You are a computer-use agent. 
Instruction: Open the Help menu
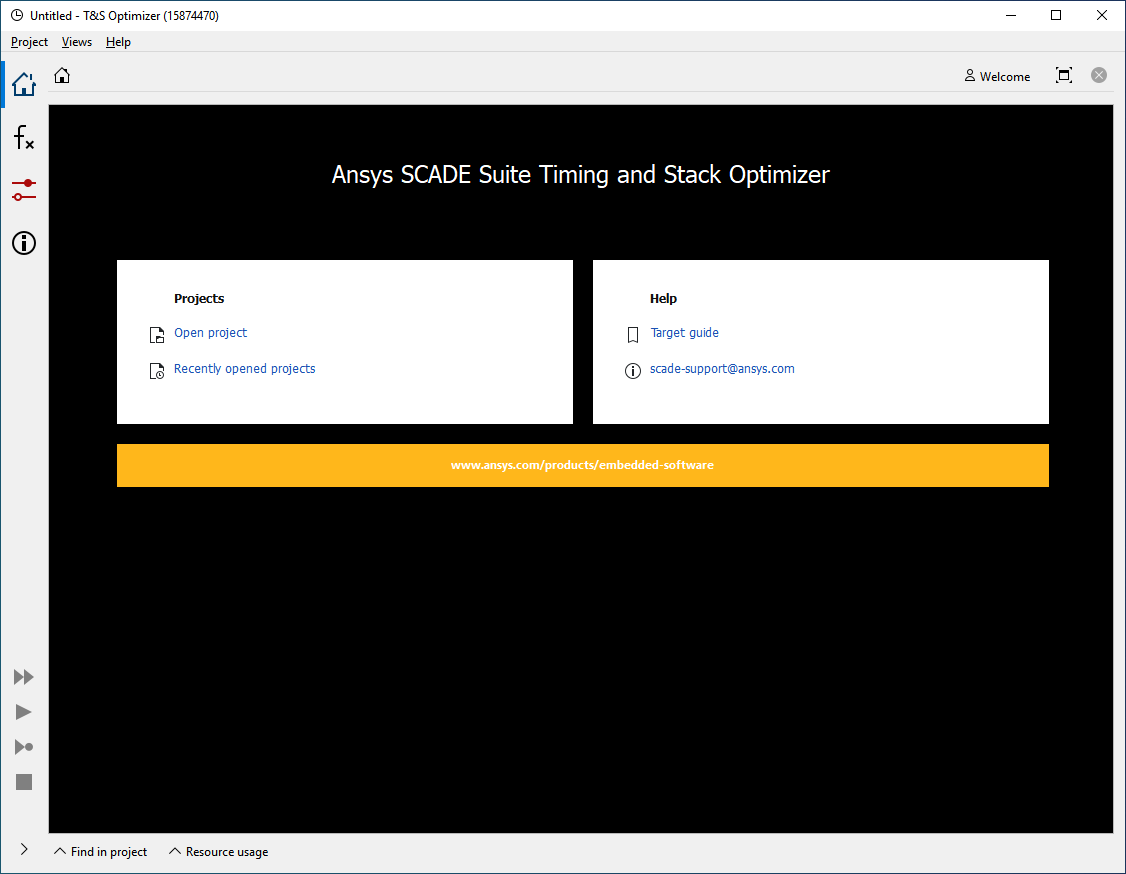click(118, 42)
